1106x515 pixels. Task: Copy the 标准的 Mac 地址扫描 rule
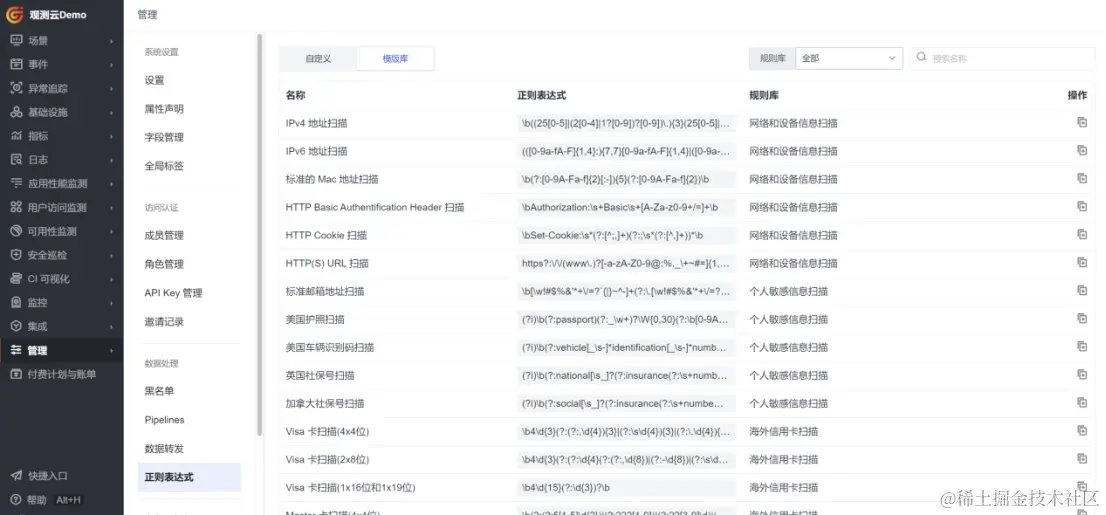point(1082,178)
